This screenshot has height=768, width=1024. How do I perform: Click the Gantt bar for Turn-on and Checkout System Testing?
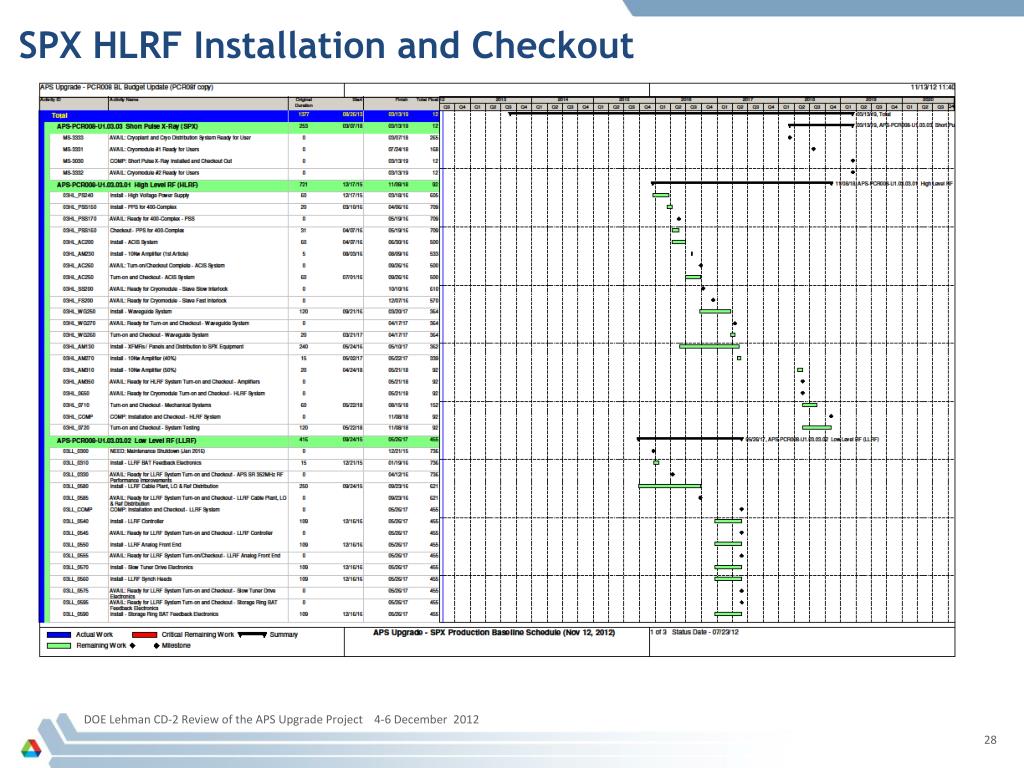[816, 428]
